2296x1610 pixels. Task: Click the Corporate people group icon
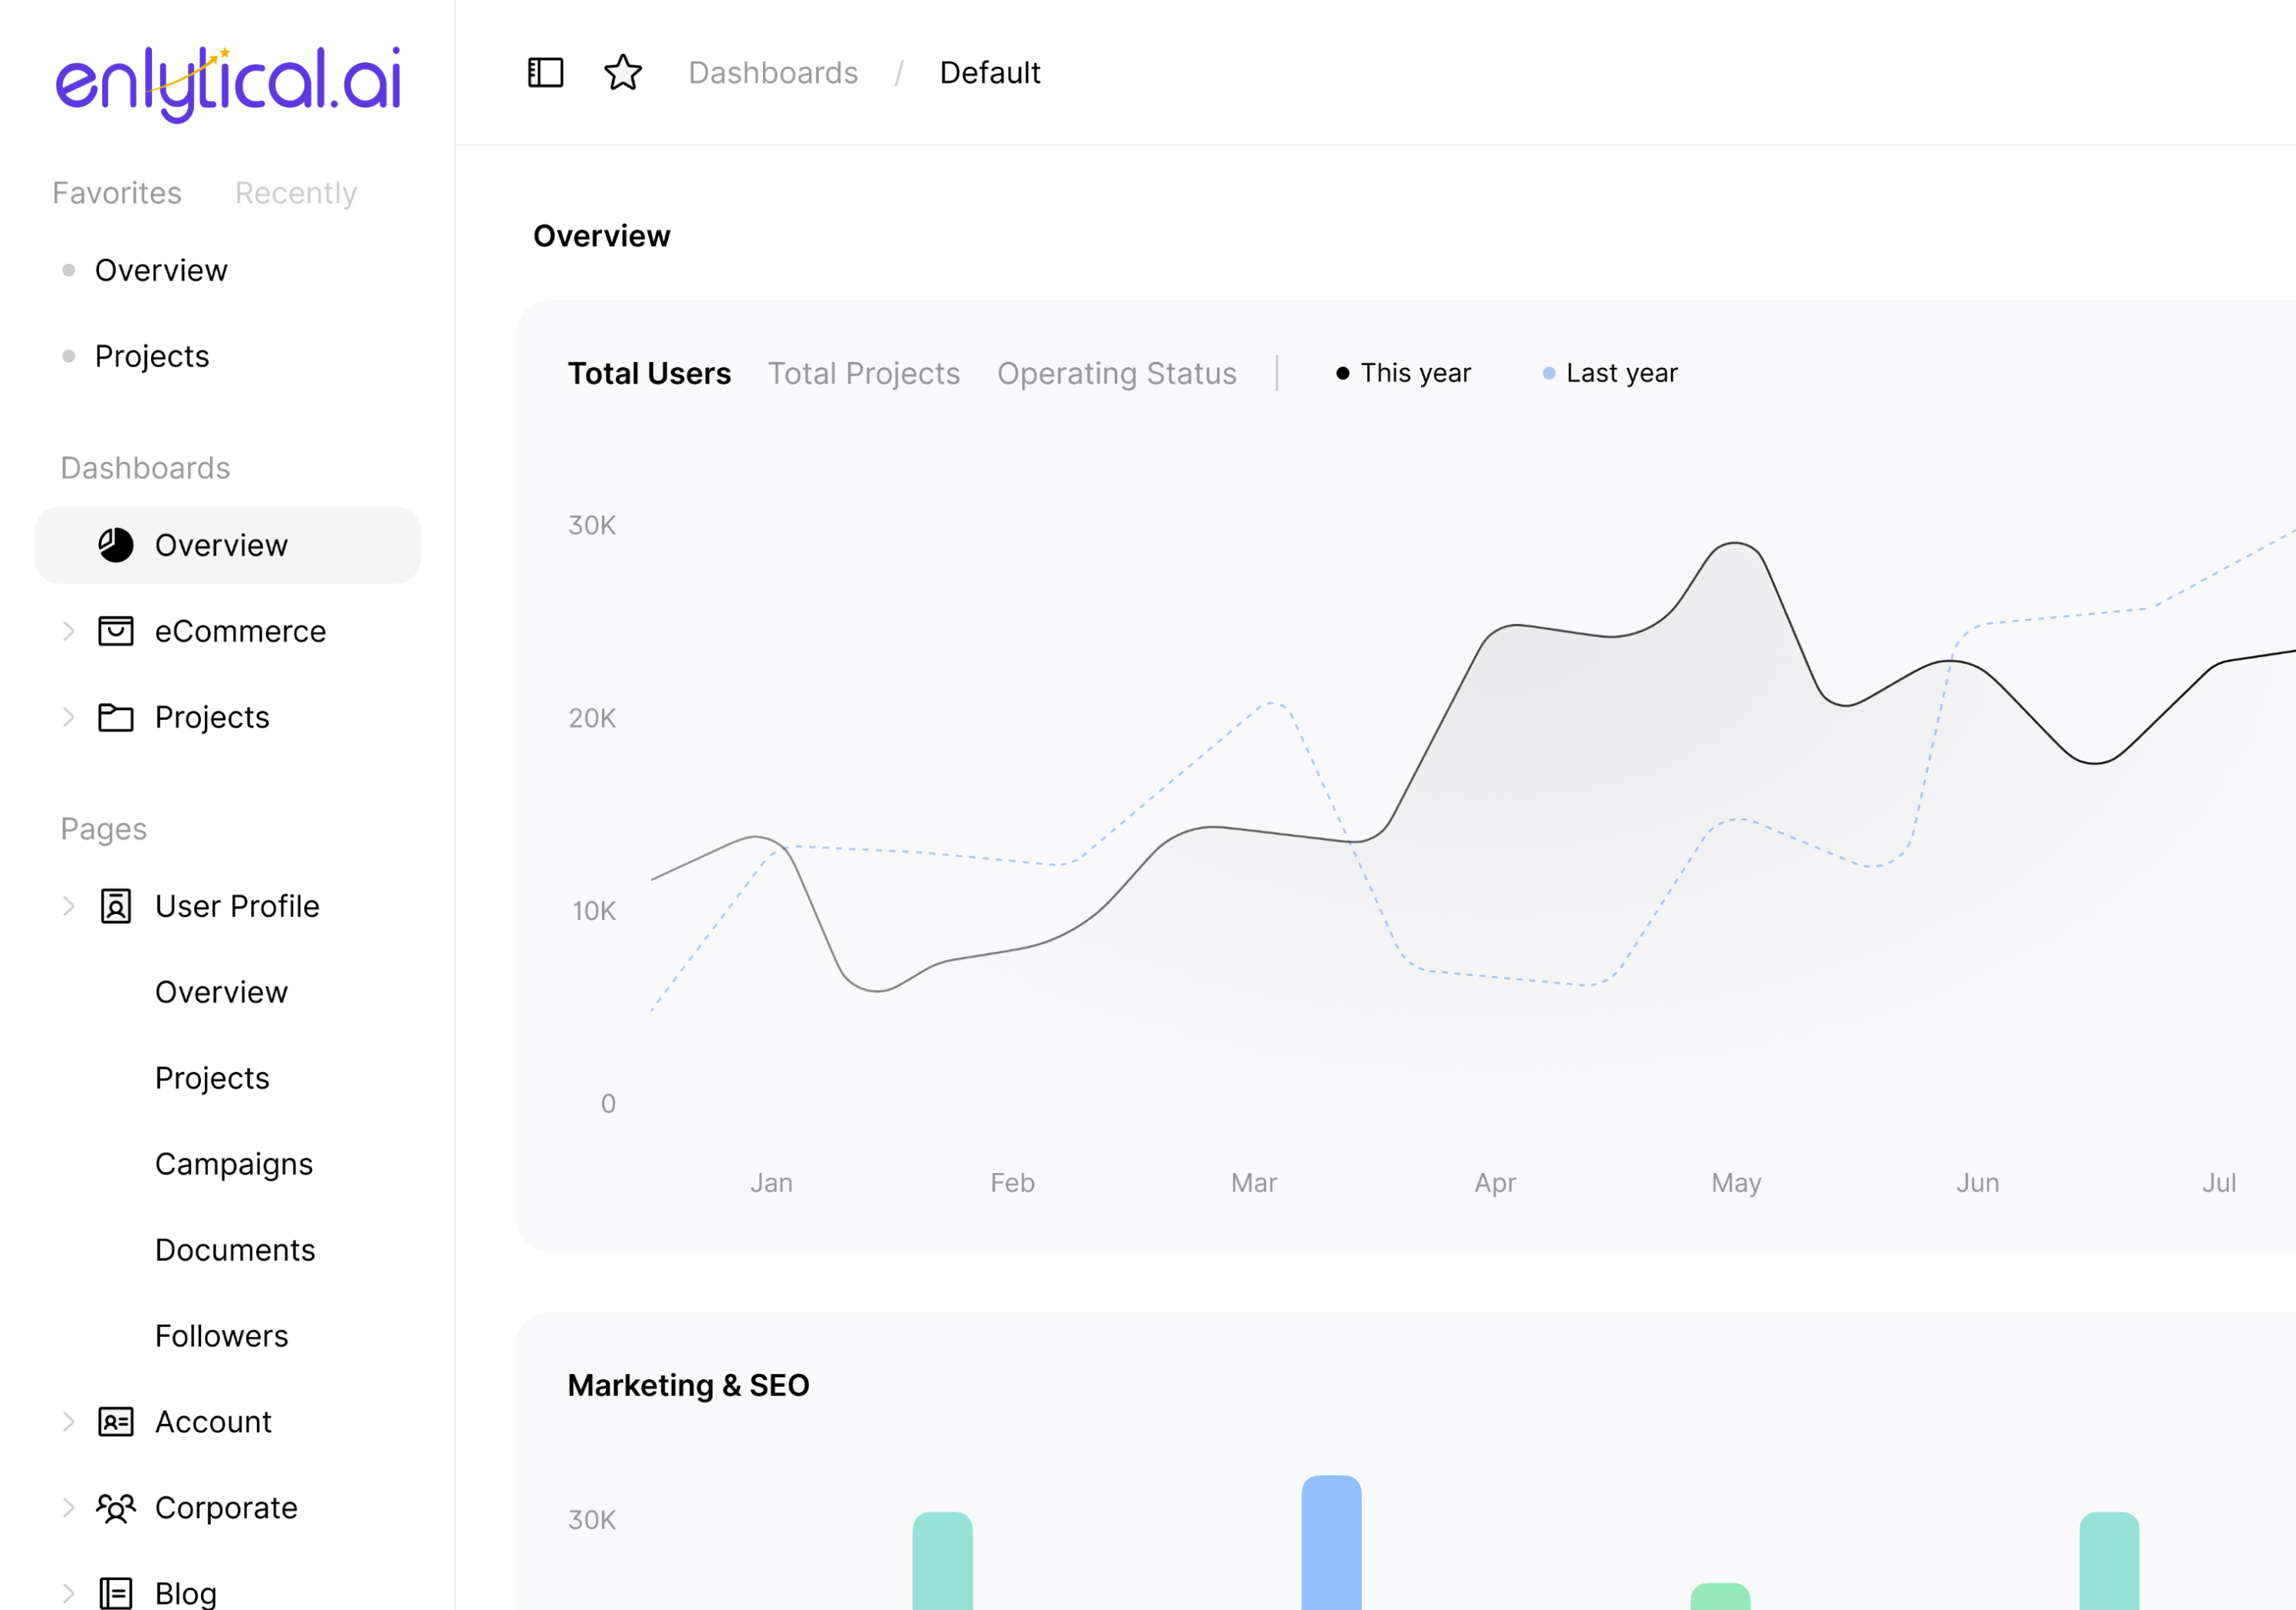coord(116,1508)
